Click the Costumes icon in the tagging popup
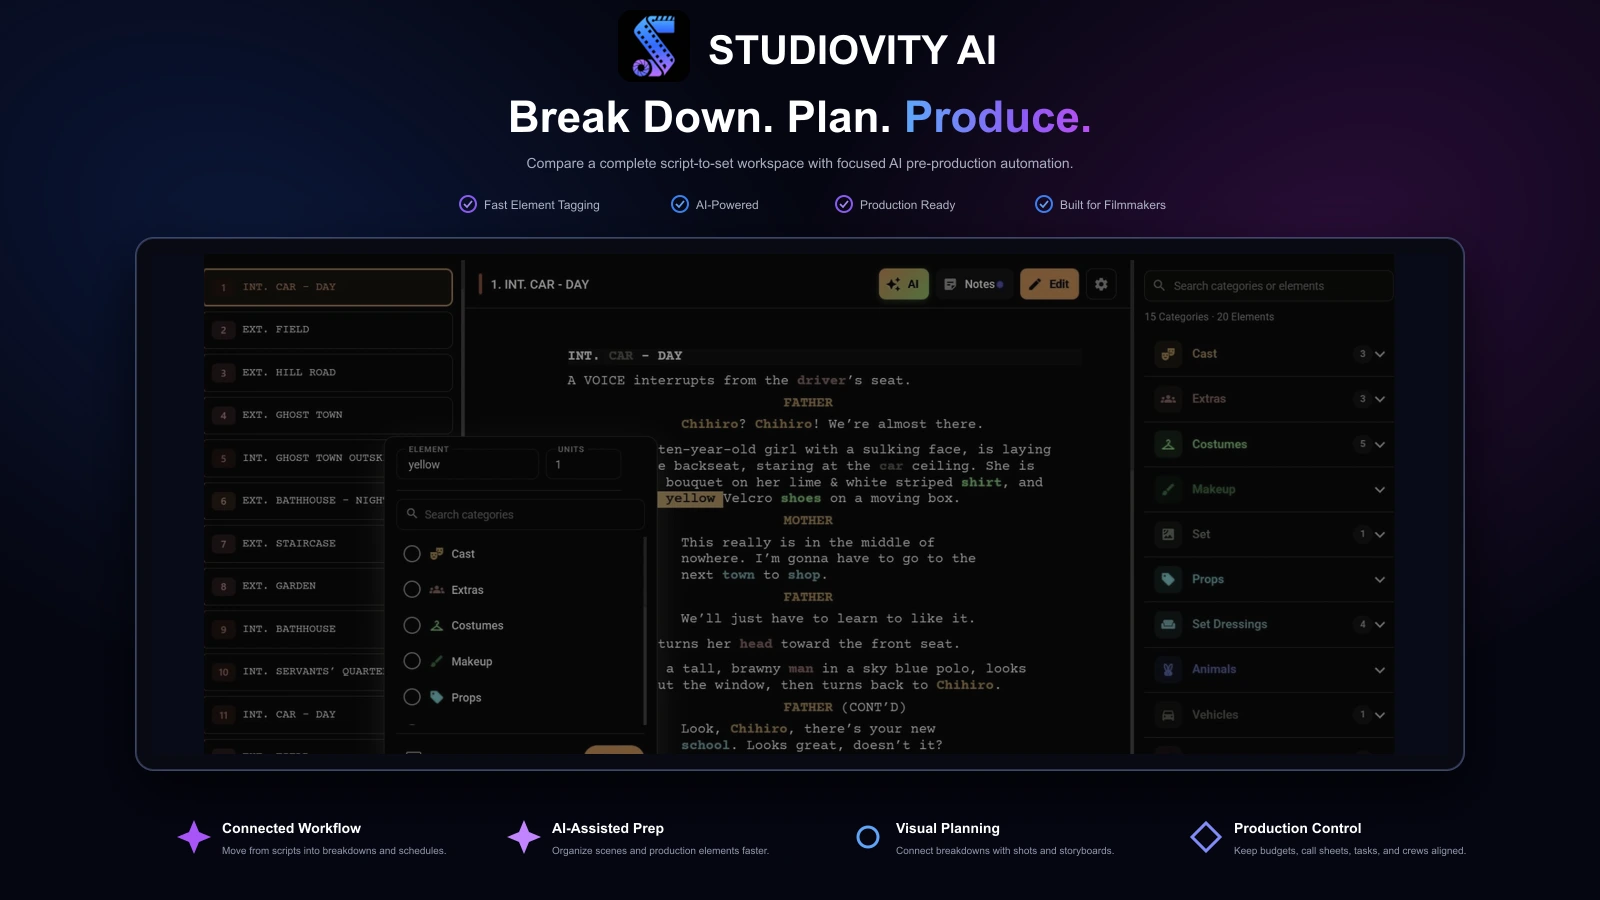Image resolution: width=1600 pixels, height=900 pixels. click(x=437, y=625)
